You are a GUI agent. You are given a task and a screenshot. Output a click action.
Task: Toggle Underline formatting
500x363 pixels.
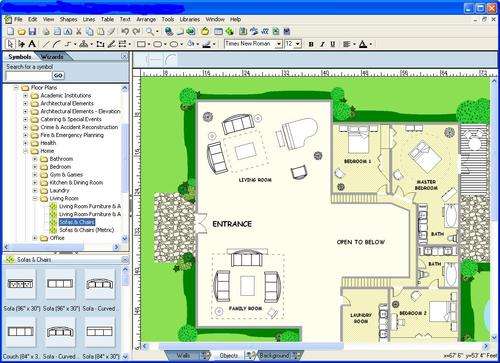pyautogui.click(x=333, y=44)
